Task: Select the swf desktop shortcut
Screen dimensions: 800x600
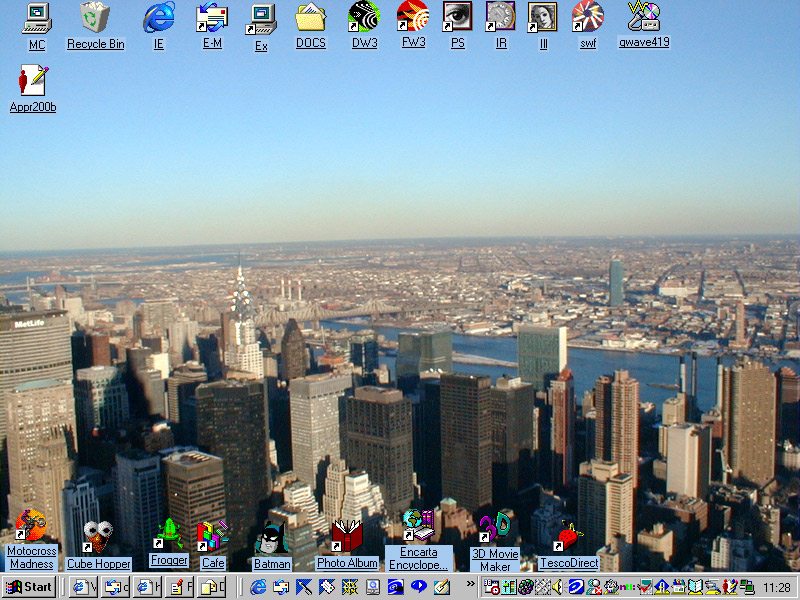Action: 587,18
